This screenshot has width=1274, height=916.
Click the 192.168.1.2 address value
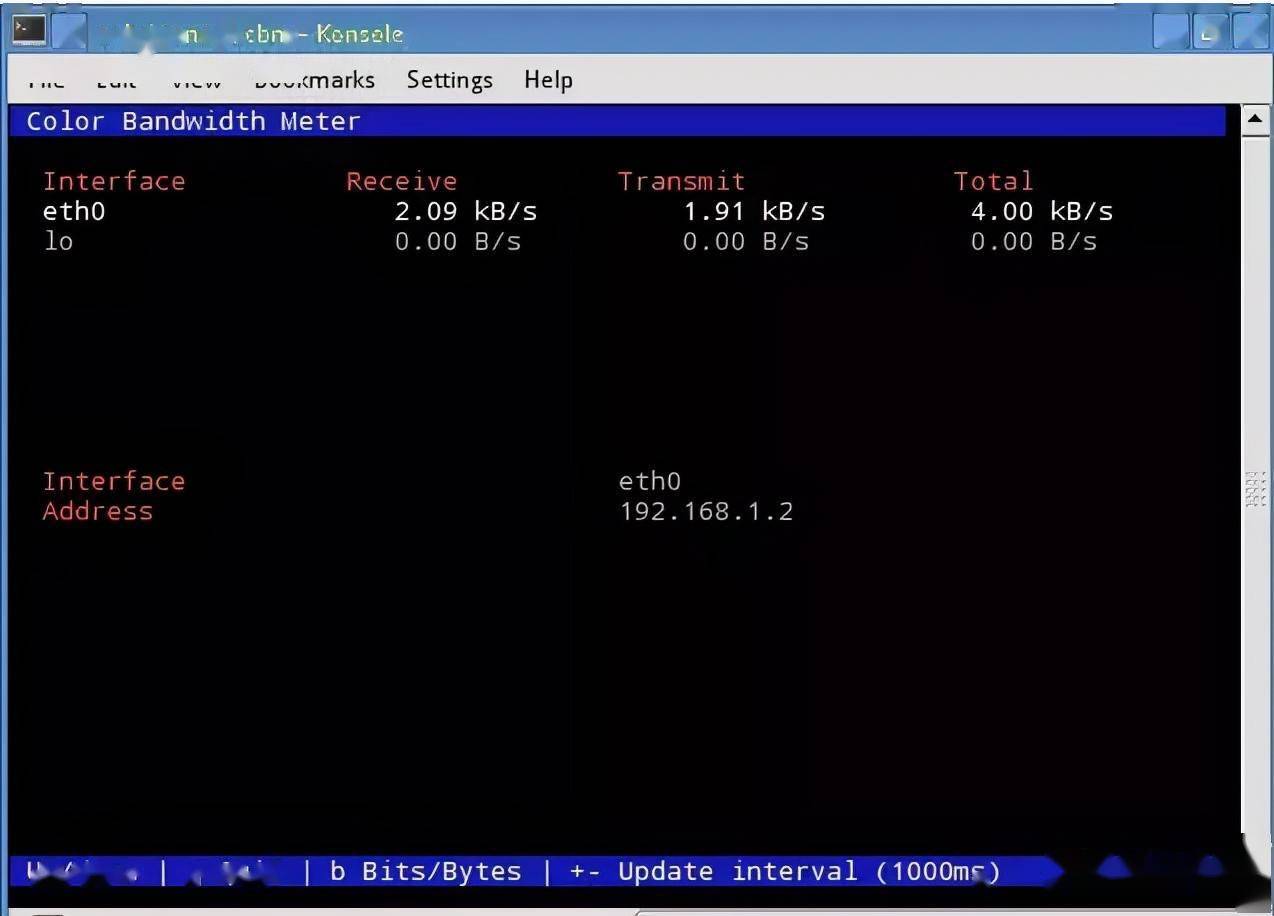click(706, 511)
